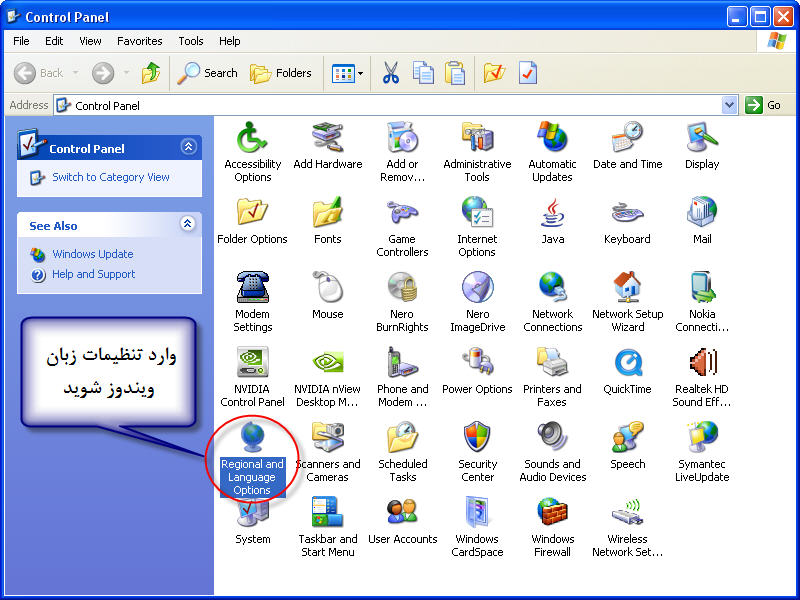This screenshot has height=600, width=800.
Task: Open the Help menu
Action: pyautogui.click(x=230, y=41)
